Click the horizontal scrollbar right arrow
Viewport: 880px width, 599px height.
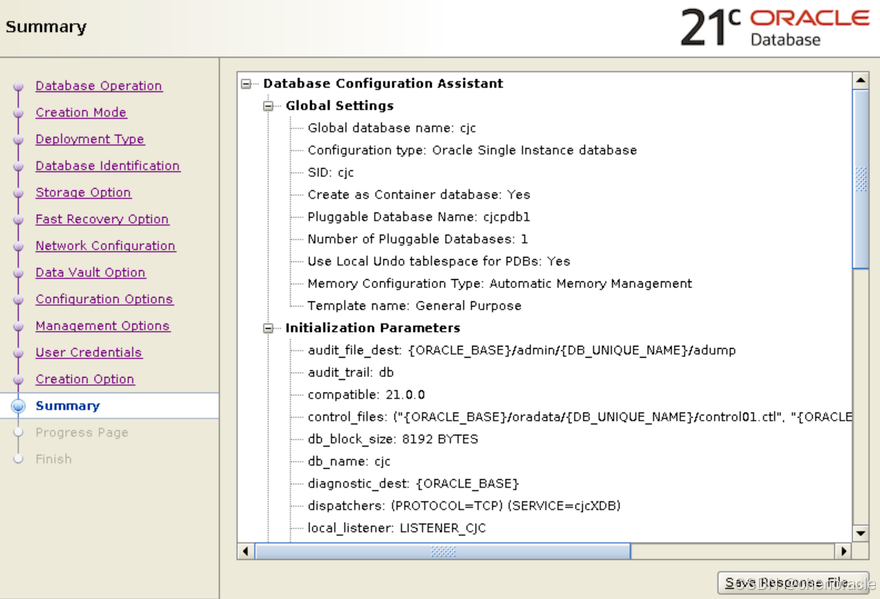click(844, 551)
